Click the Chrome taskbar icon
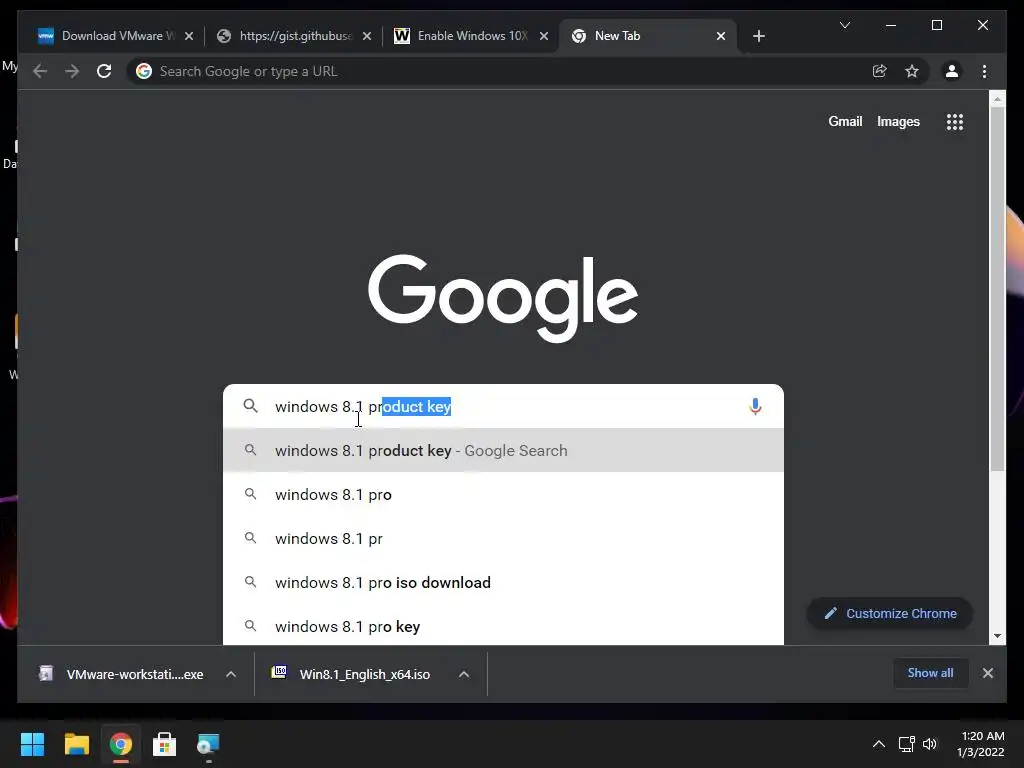1024x768 pixels. click(x=120, y=744)
